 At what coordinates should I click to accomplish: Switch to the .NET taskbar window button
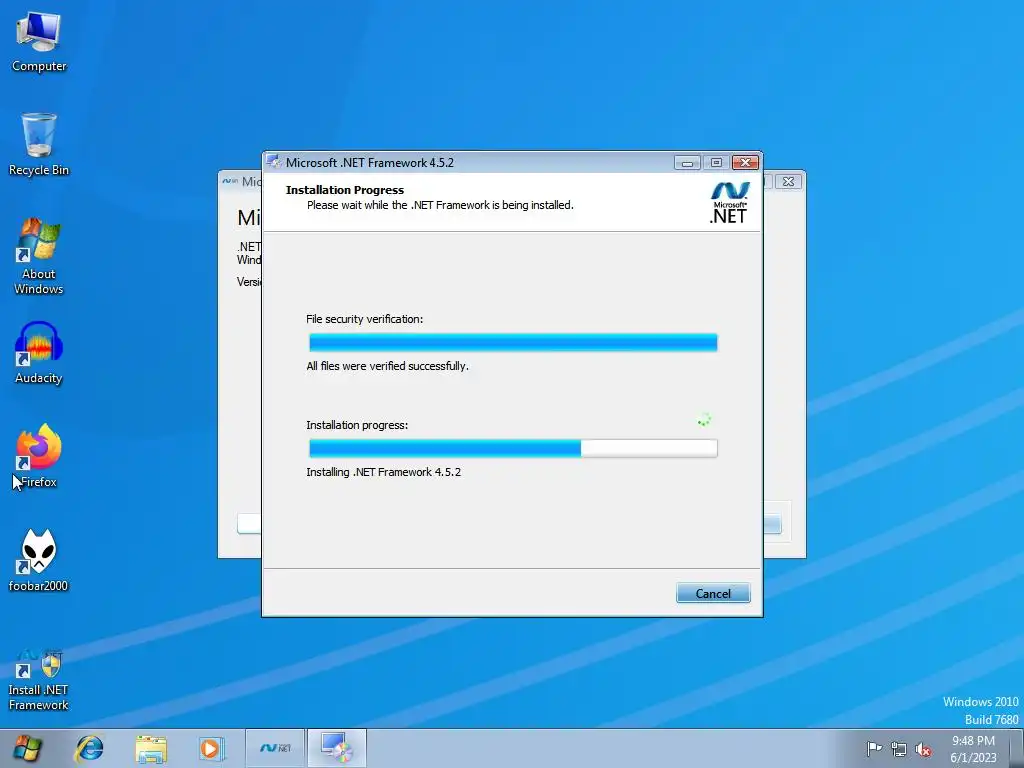(x=275, y=748)
